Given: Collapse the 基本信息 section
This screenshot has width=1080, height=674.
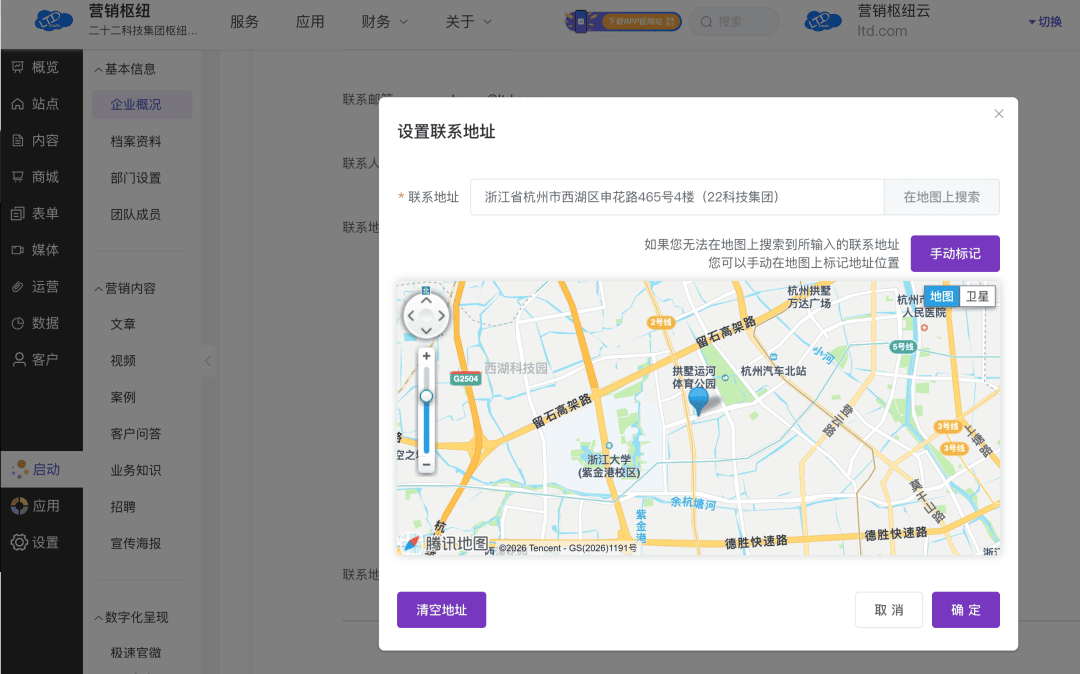Looking at the screenshot, I should [x=125, y=69].
